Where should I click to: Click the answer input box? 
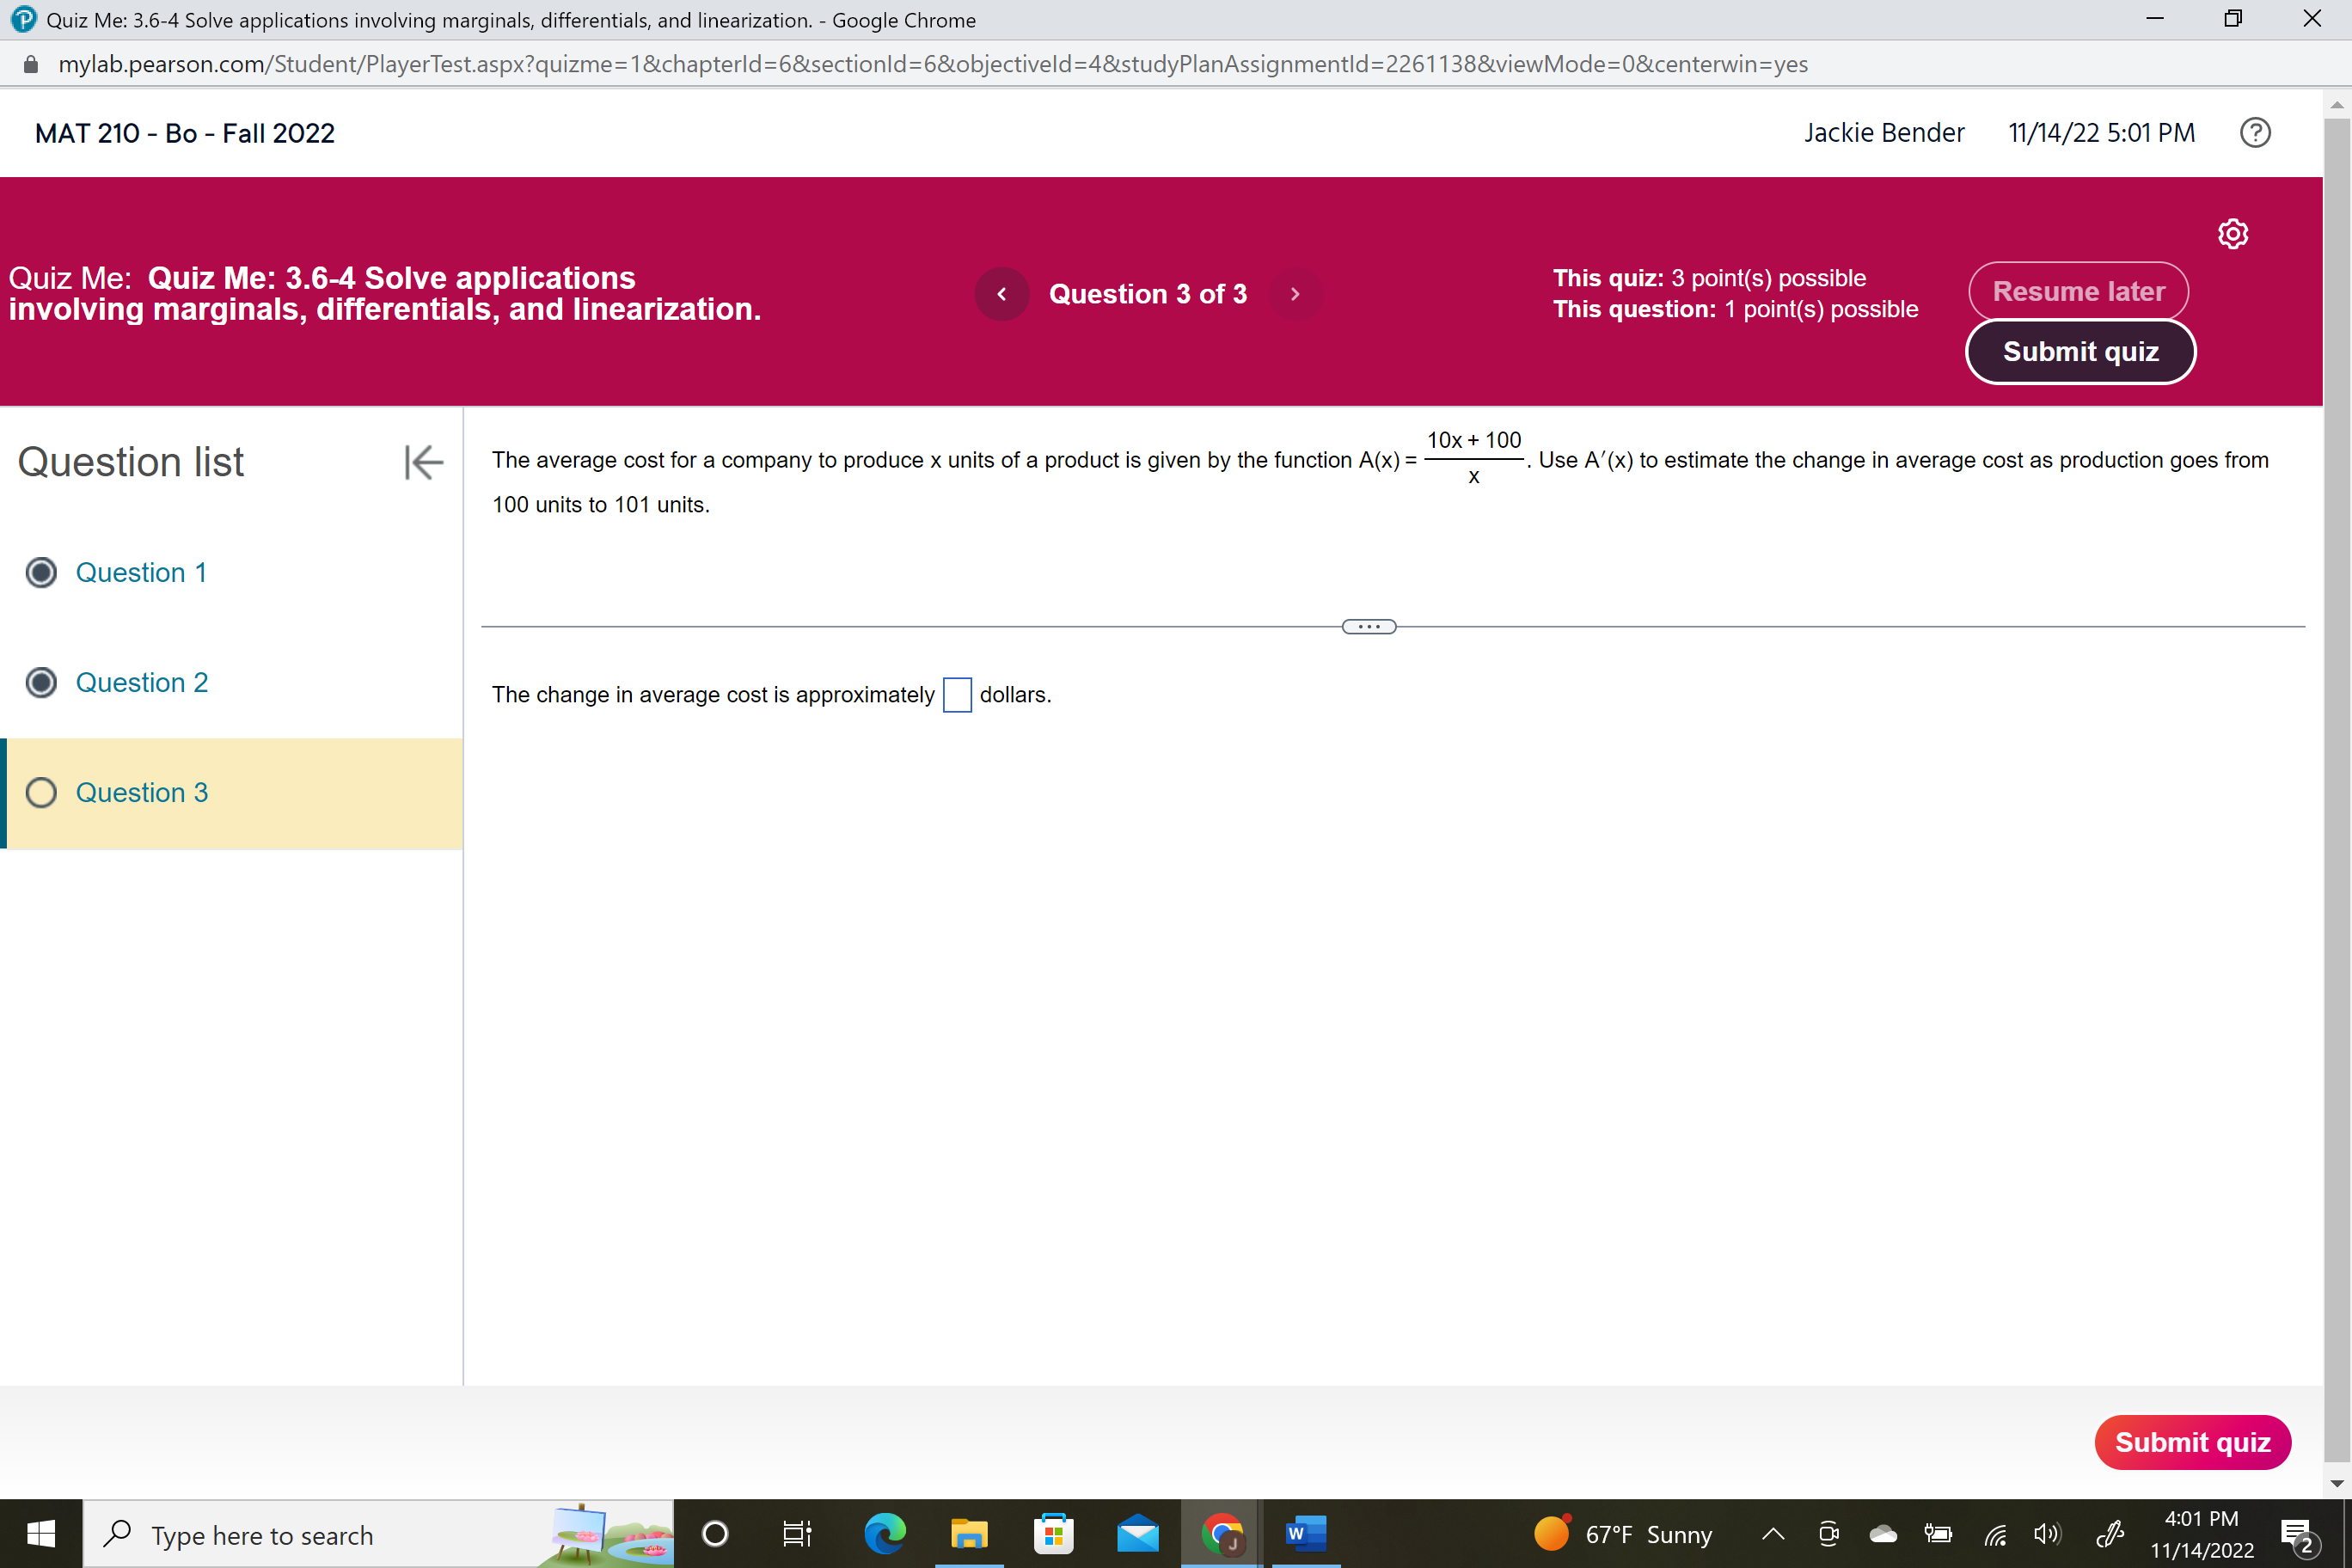[x=956, y=695]
